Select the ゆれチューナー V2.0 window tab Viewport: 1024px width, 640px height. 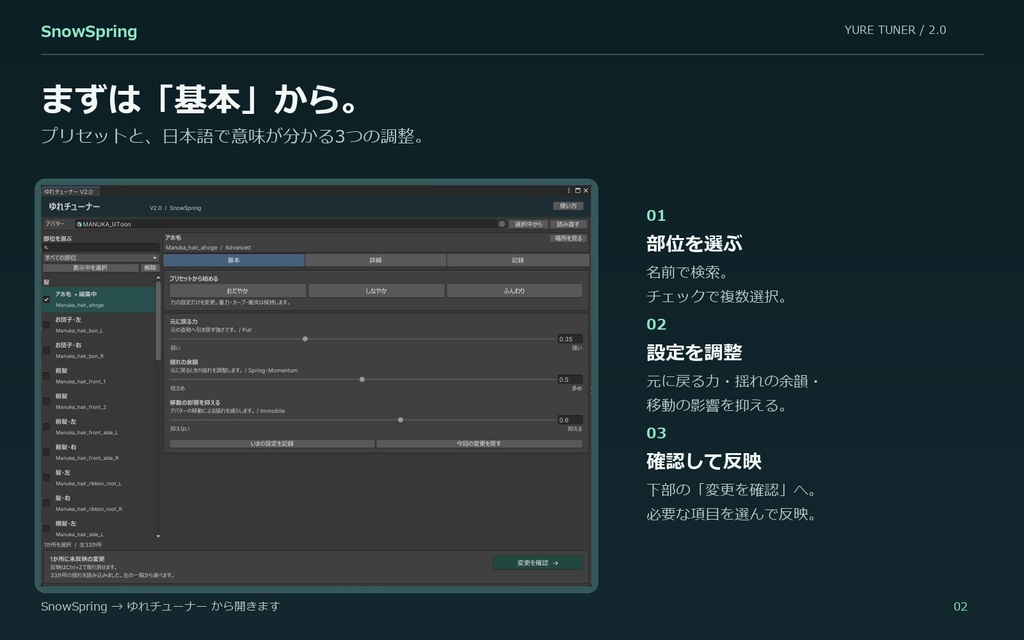[69, 191]
